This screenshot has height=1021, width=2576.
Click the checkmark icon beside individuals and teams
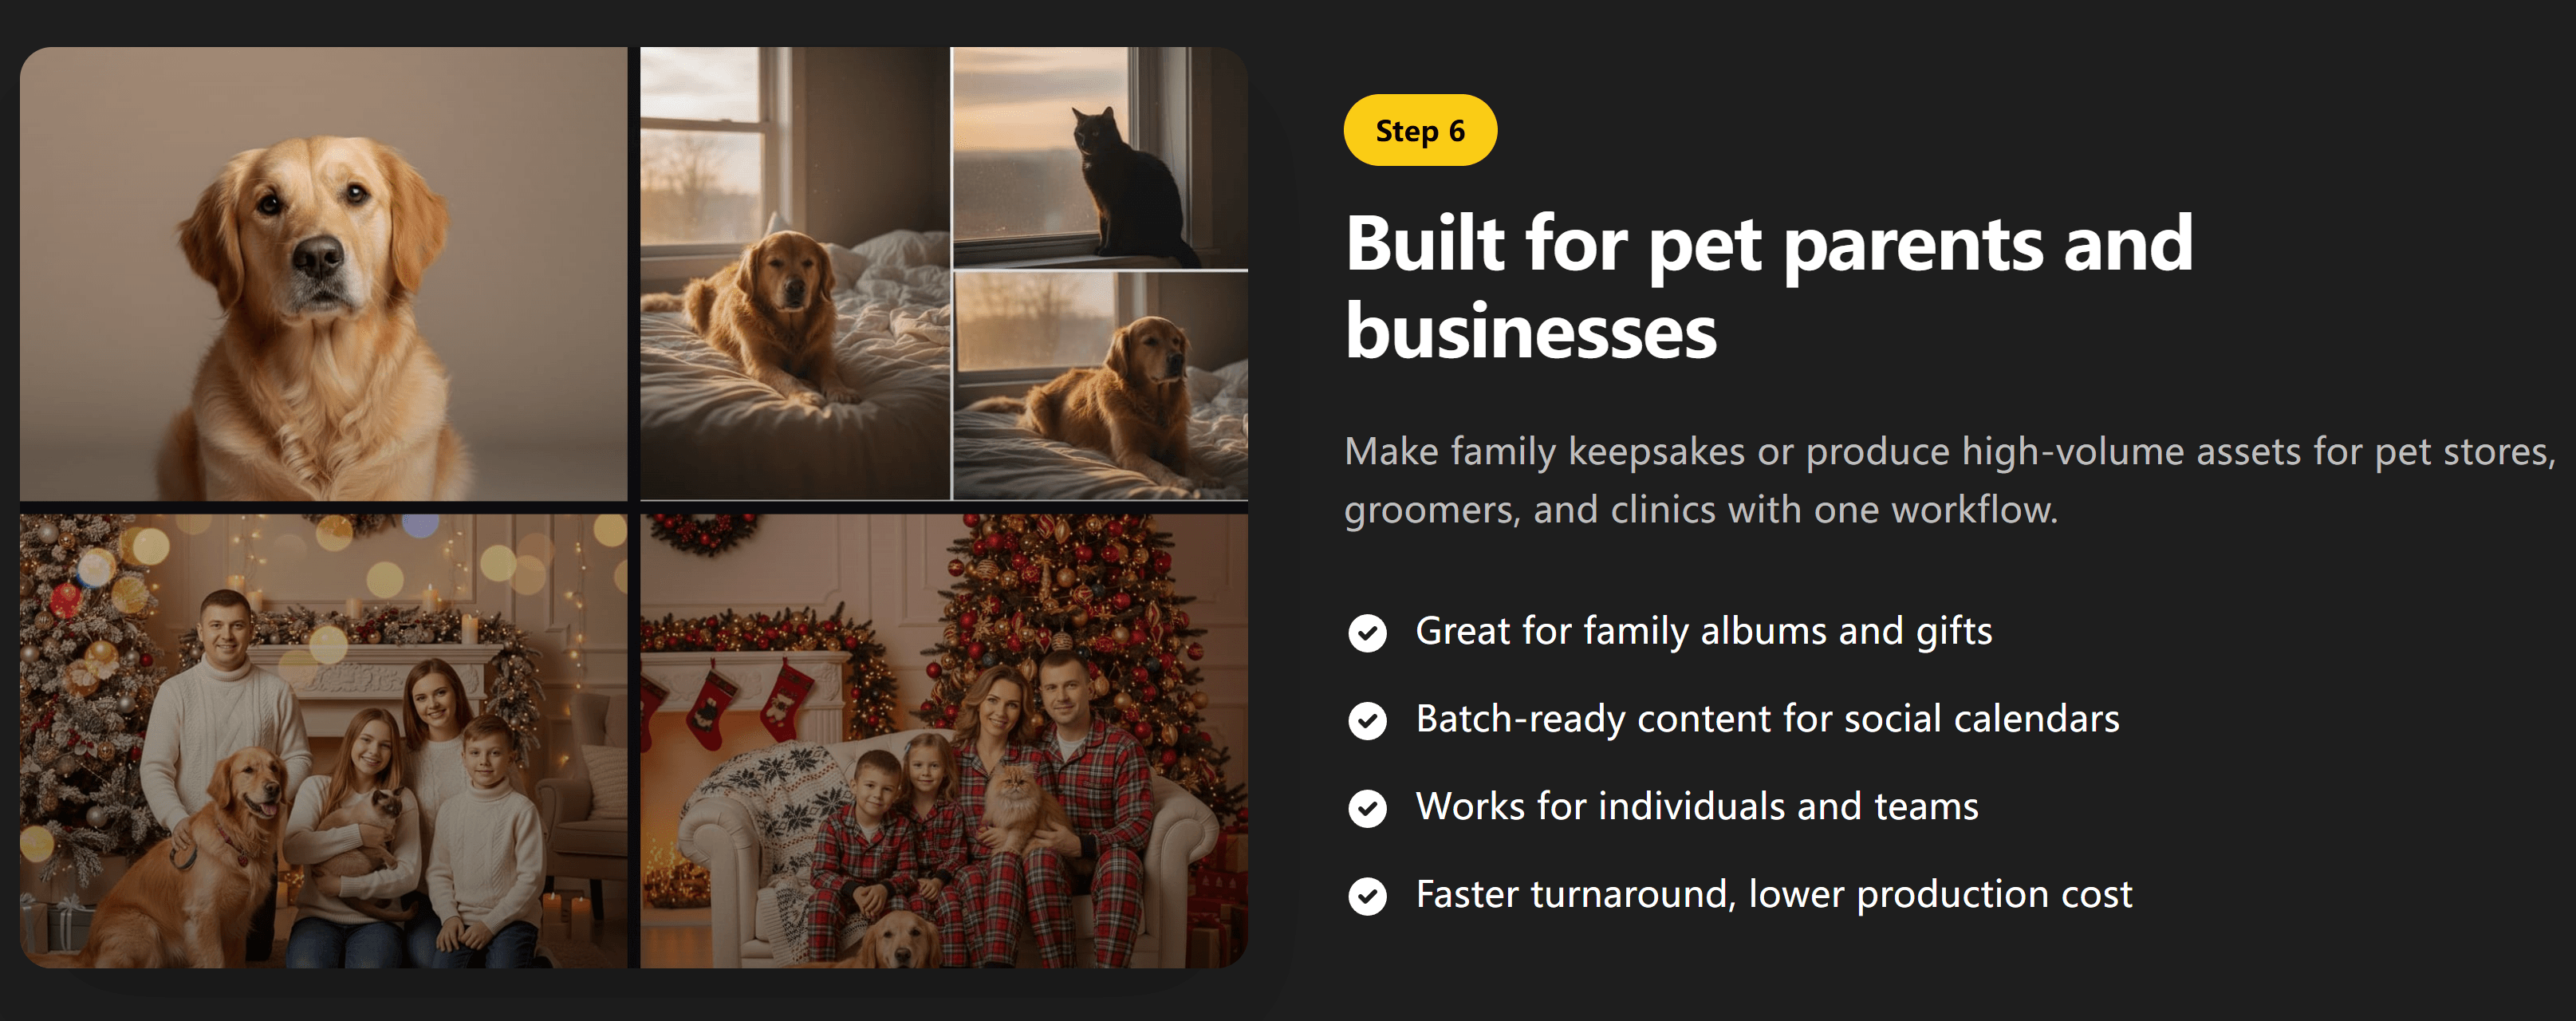coord(1367,808)
